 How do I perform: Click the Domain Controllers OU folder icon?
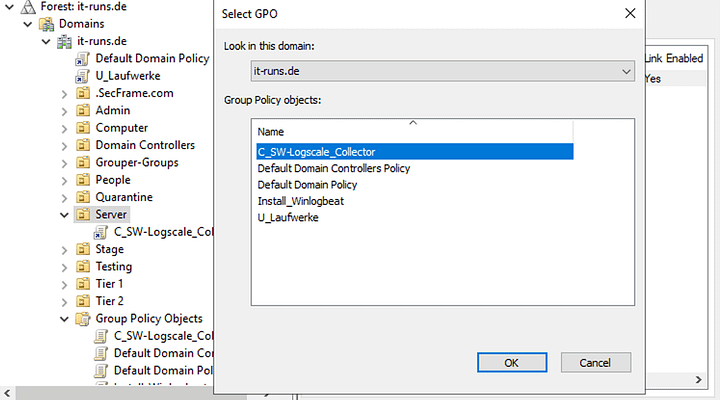(82, 145)
